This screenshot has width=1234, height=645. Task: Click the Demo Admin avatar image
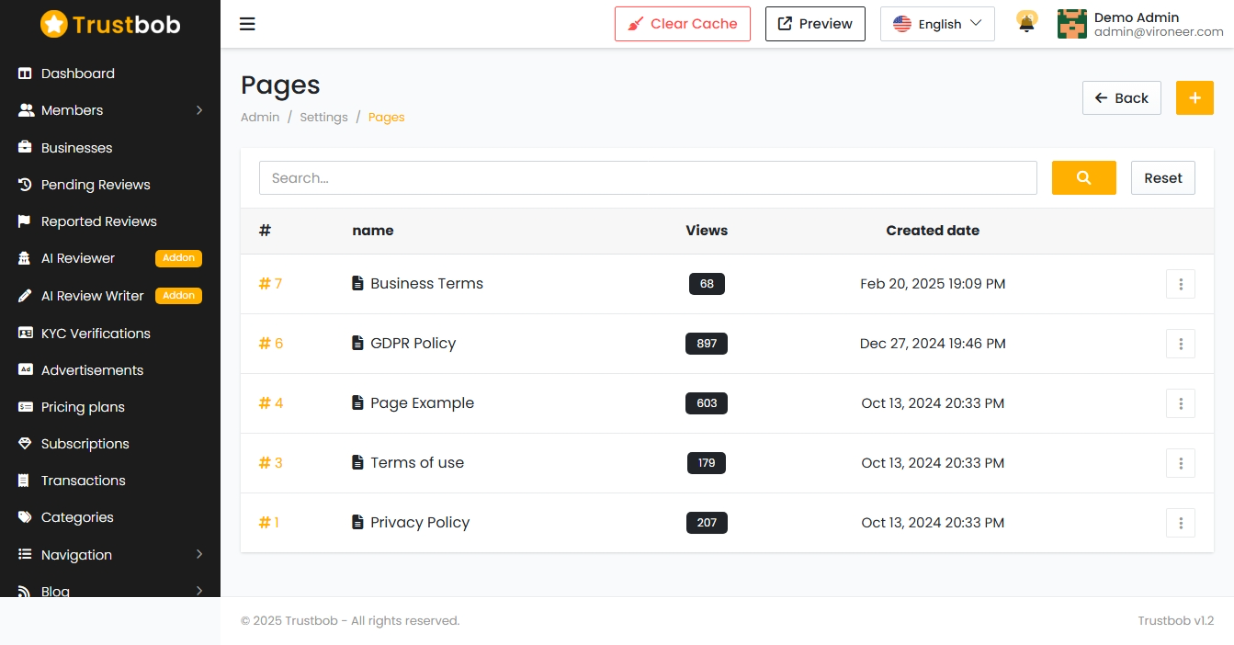pos(1072,24)
